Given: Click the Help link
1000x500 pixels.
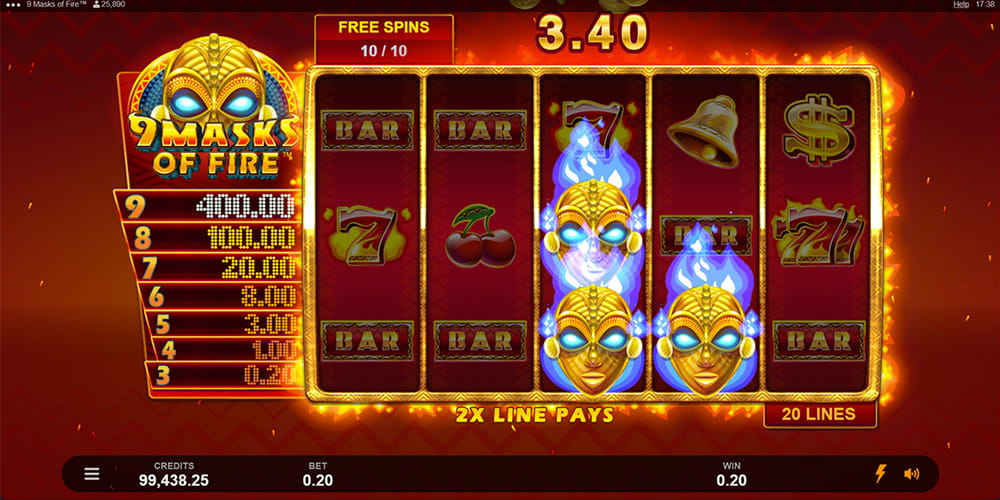Looking at the screenshot, I should pyautogui.click(x=961, y=4).
